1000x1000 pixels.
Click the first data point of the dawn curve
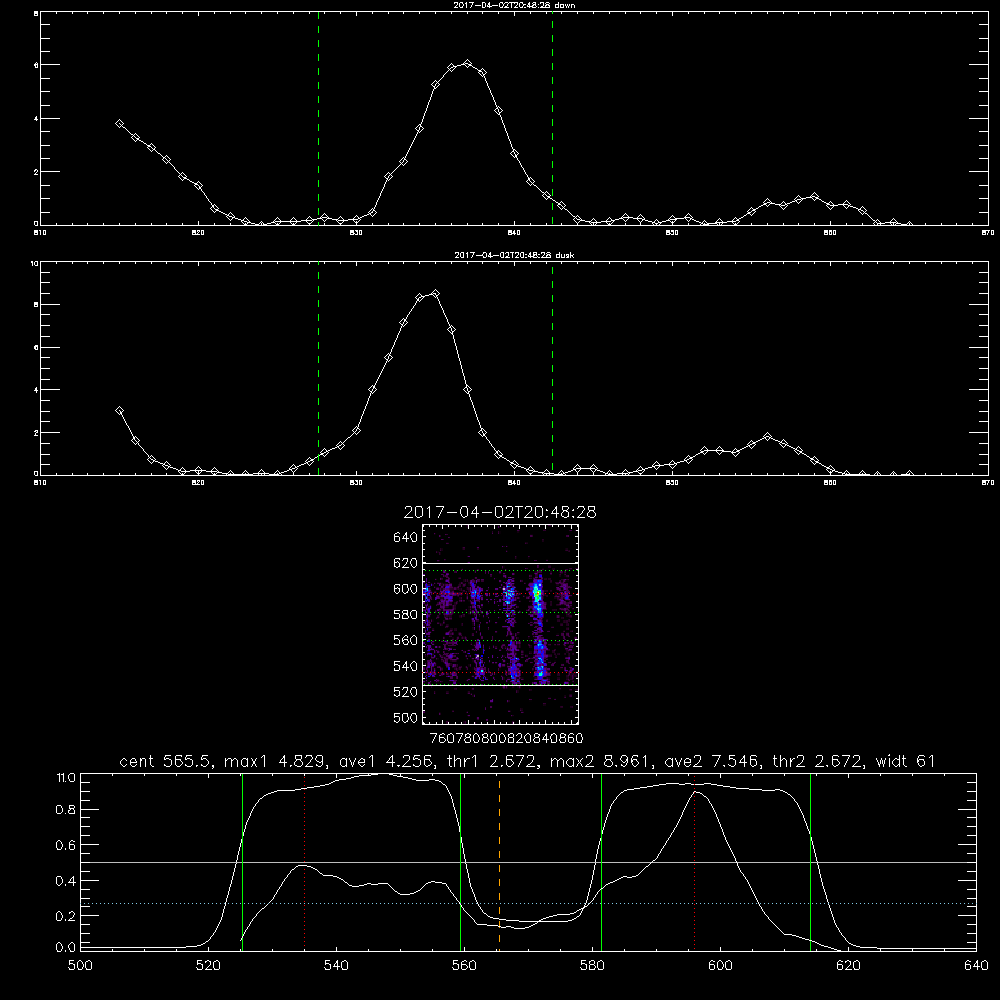pos(119,124)
